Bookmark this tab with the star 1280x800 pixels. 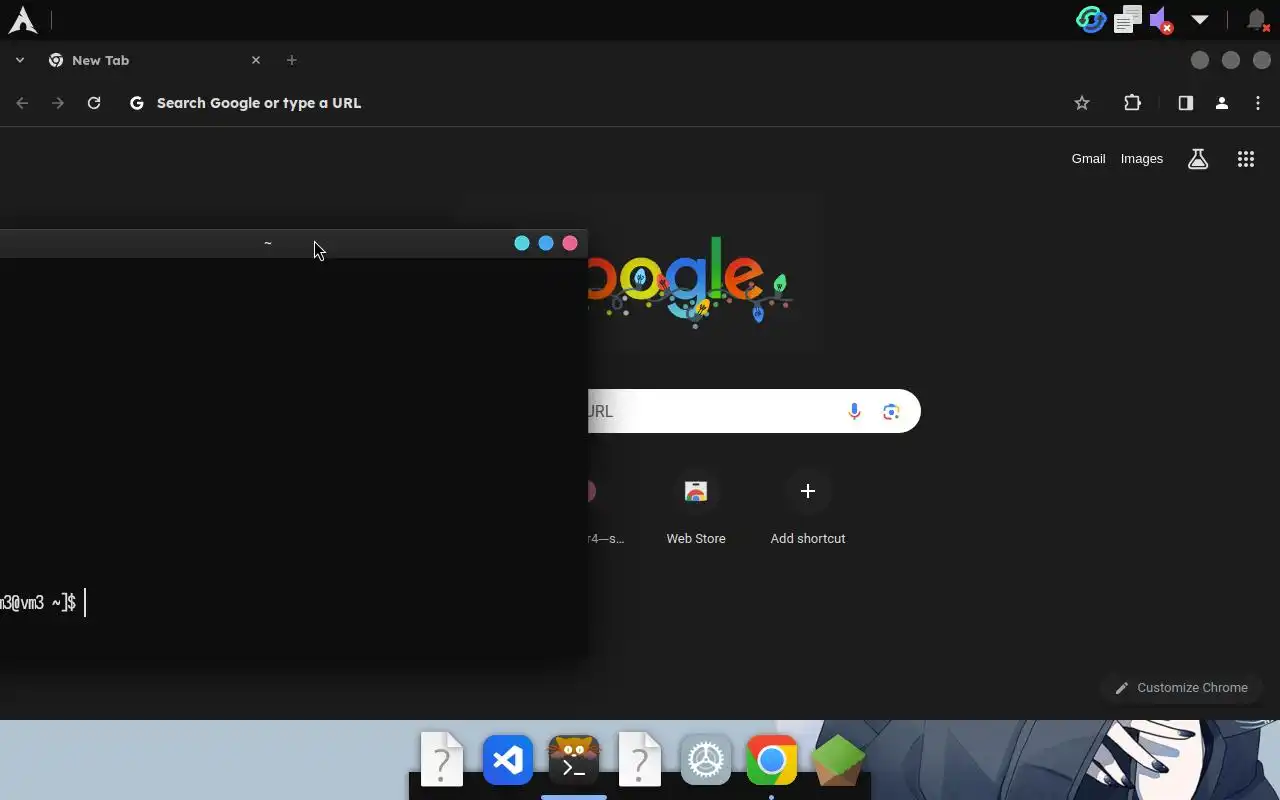[1082, 103]
